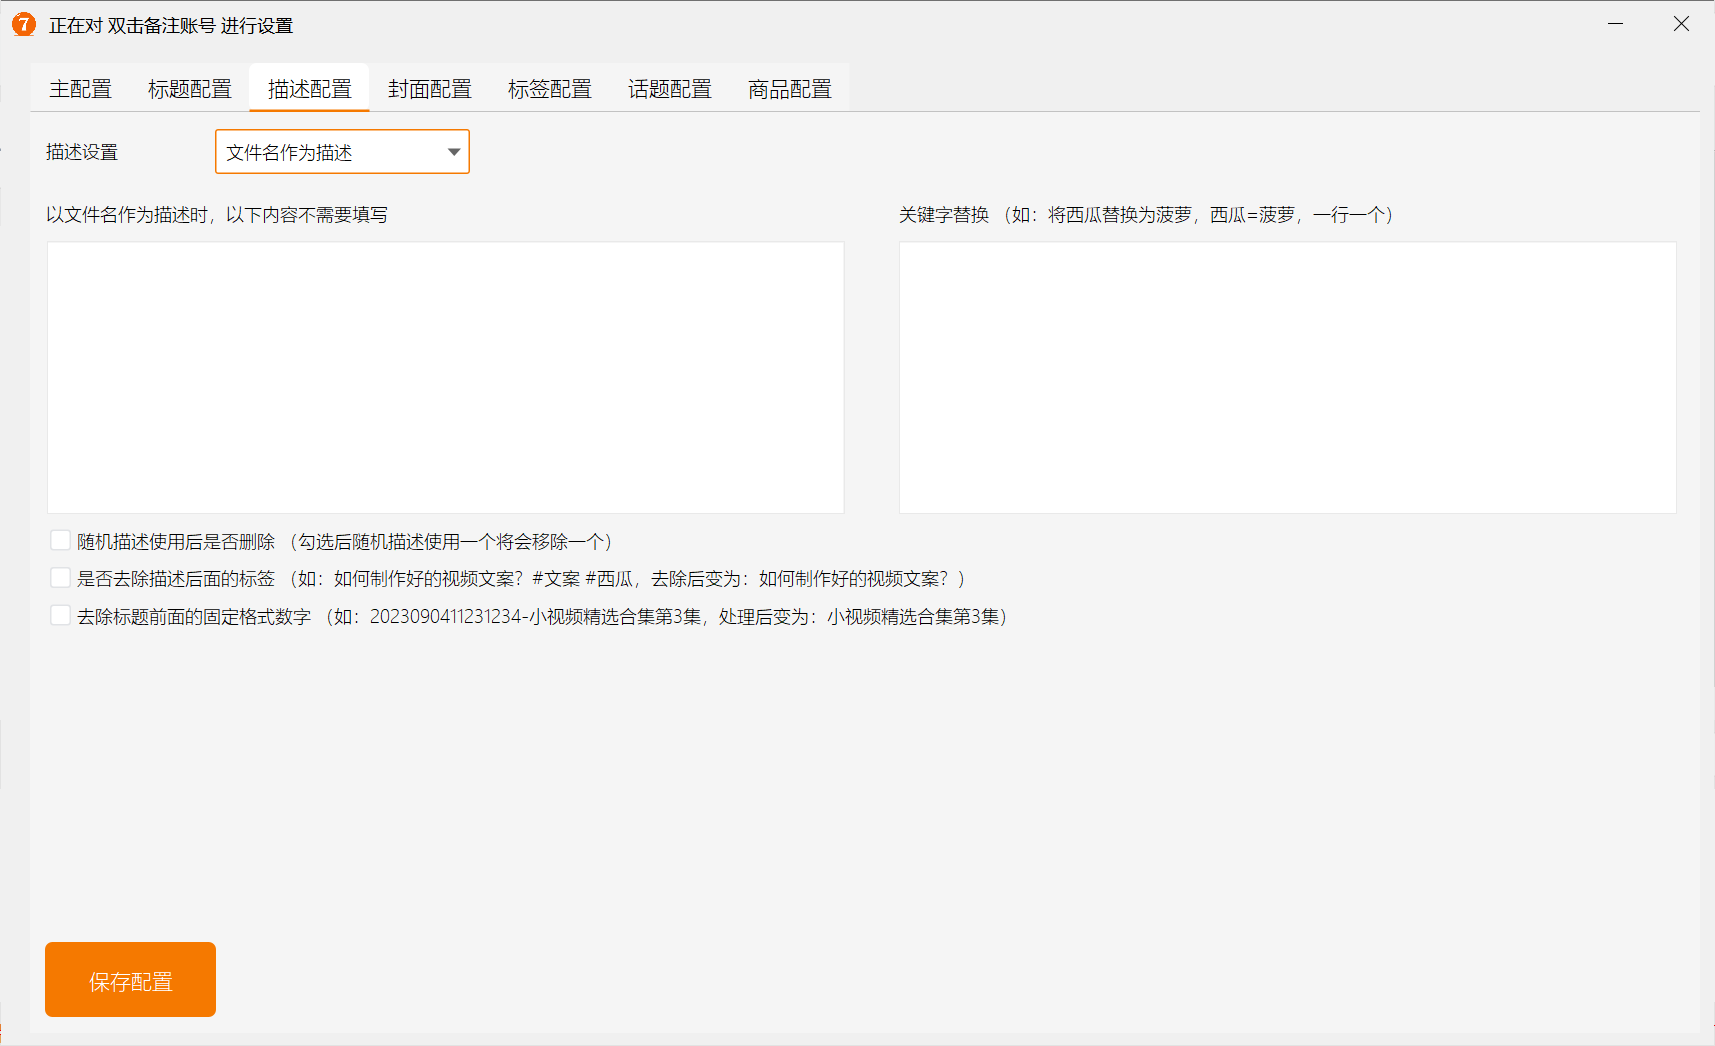1715x1046 pixels.
Task: Select the 描述配置 tab
Action: [309, 89]
